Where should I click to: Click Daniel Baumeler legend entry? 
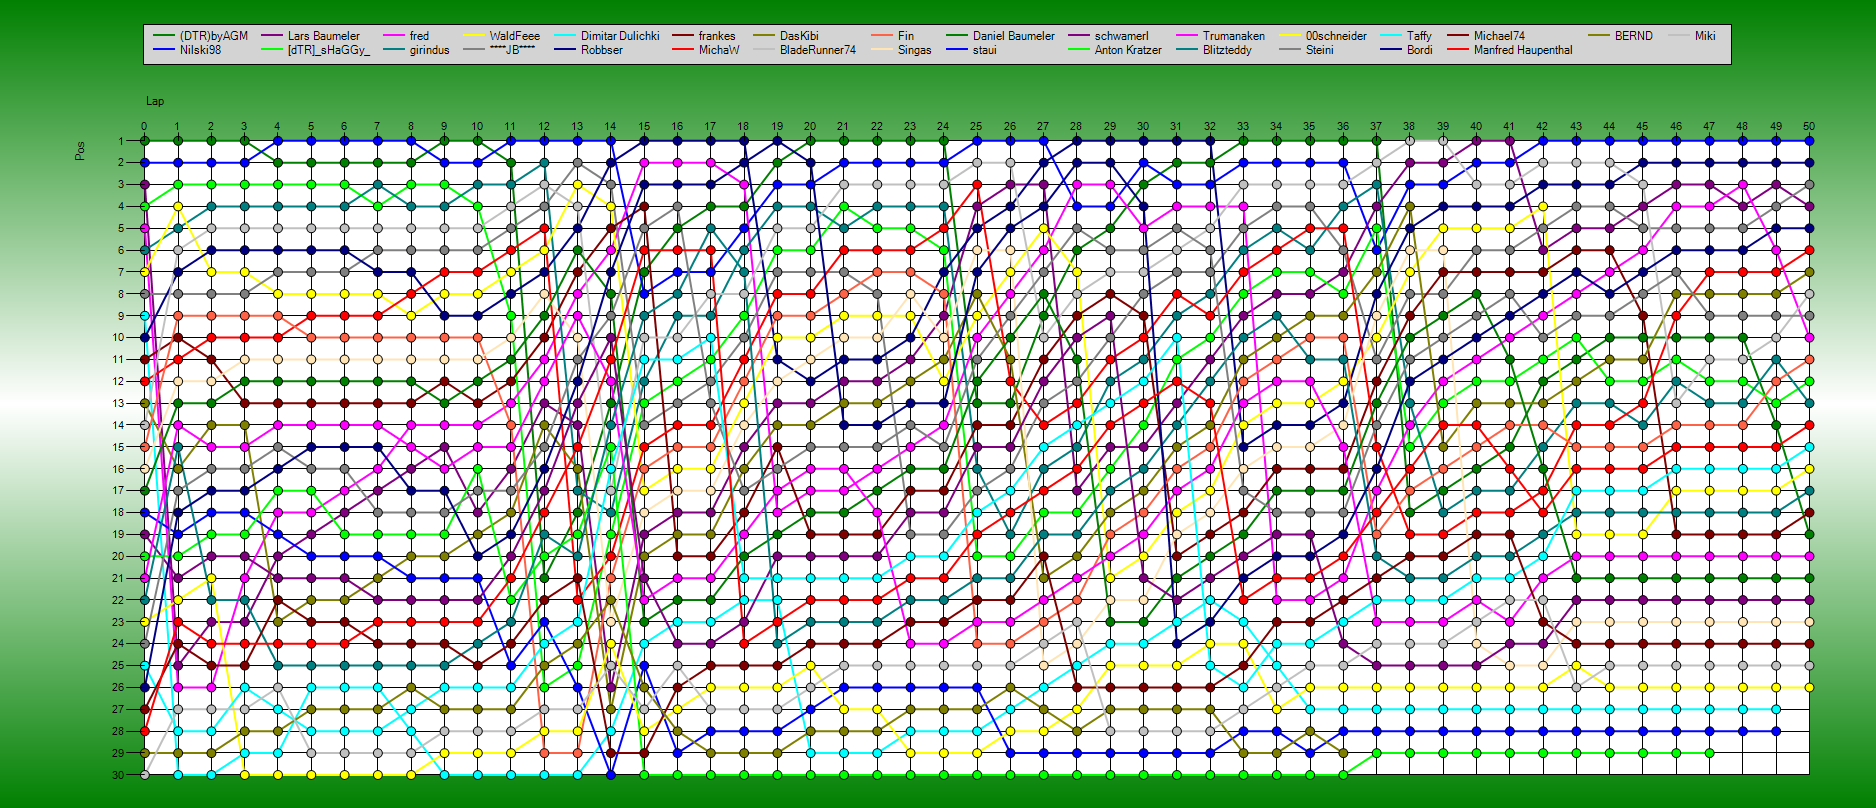pos(1014,36)
